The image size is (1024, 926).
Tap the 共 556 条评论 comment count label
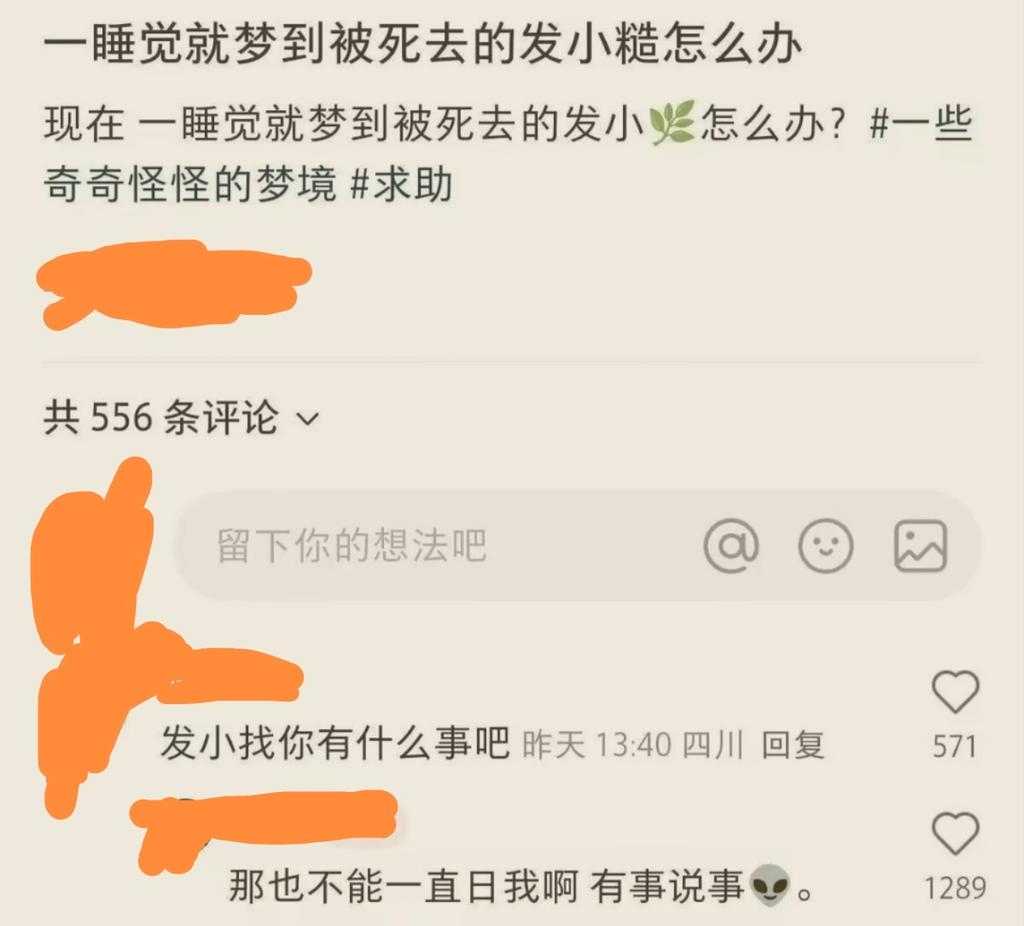coord(161,417)
